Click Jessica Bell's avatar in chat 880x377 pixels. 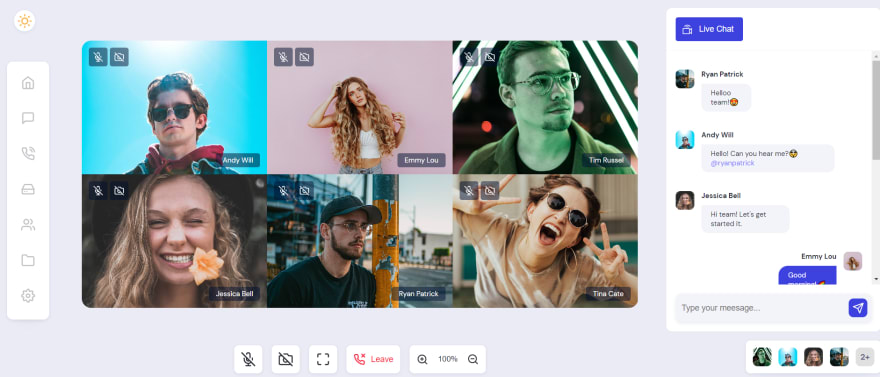tap(685, 200)
